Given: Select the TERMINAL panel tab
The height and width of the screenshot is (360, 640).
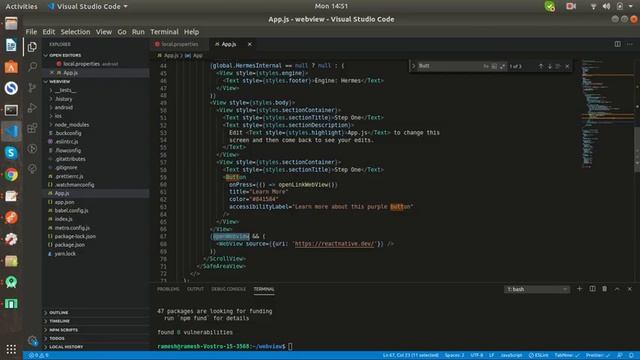Looking at the screenshot, I should click(264, 289).
